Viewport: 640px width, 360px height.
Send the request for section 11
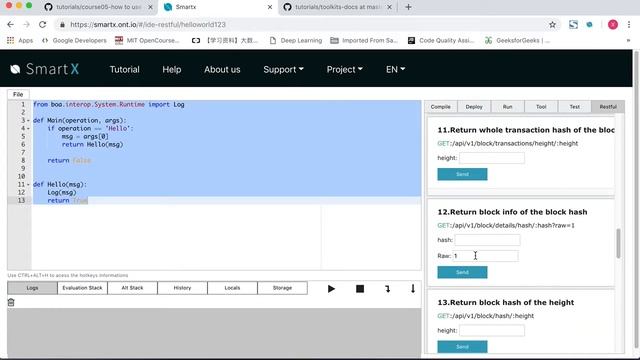[462, 174]
